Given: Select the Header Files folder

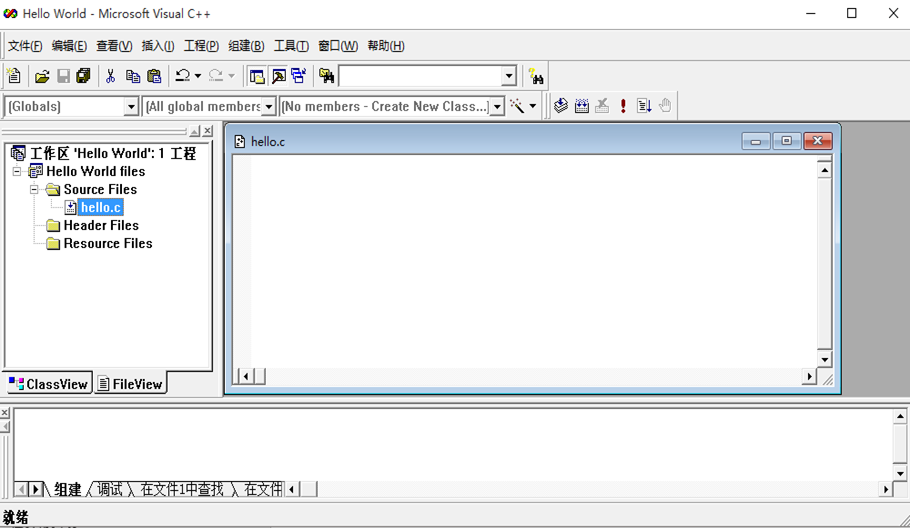Looking at the screenshot, I should click(101, 225).
